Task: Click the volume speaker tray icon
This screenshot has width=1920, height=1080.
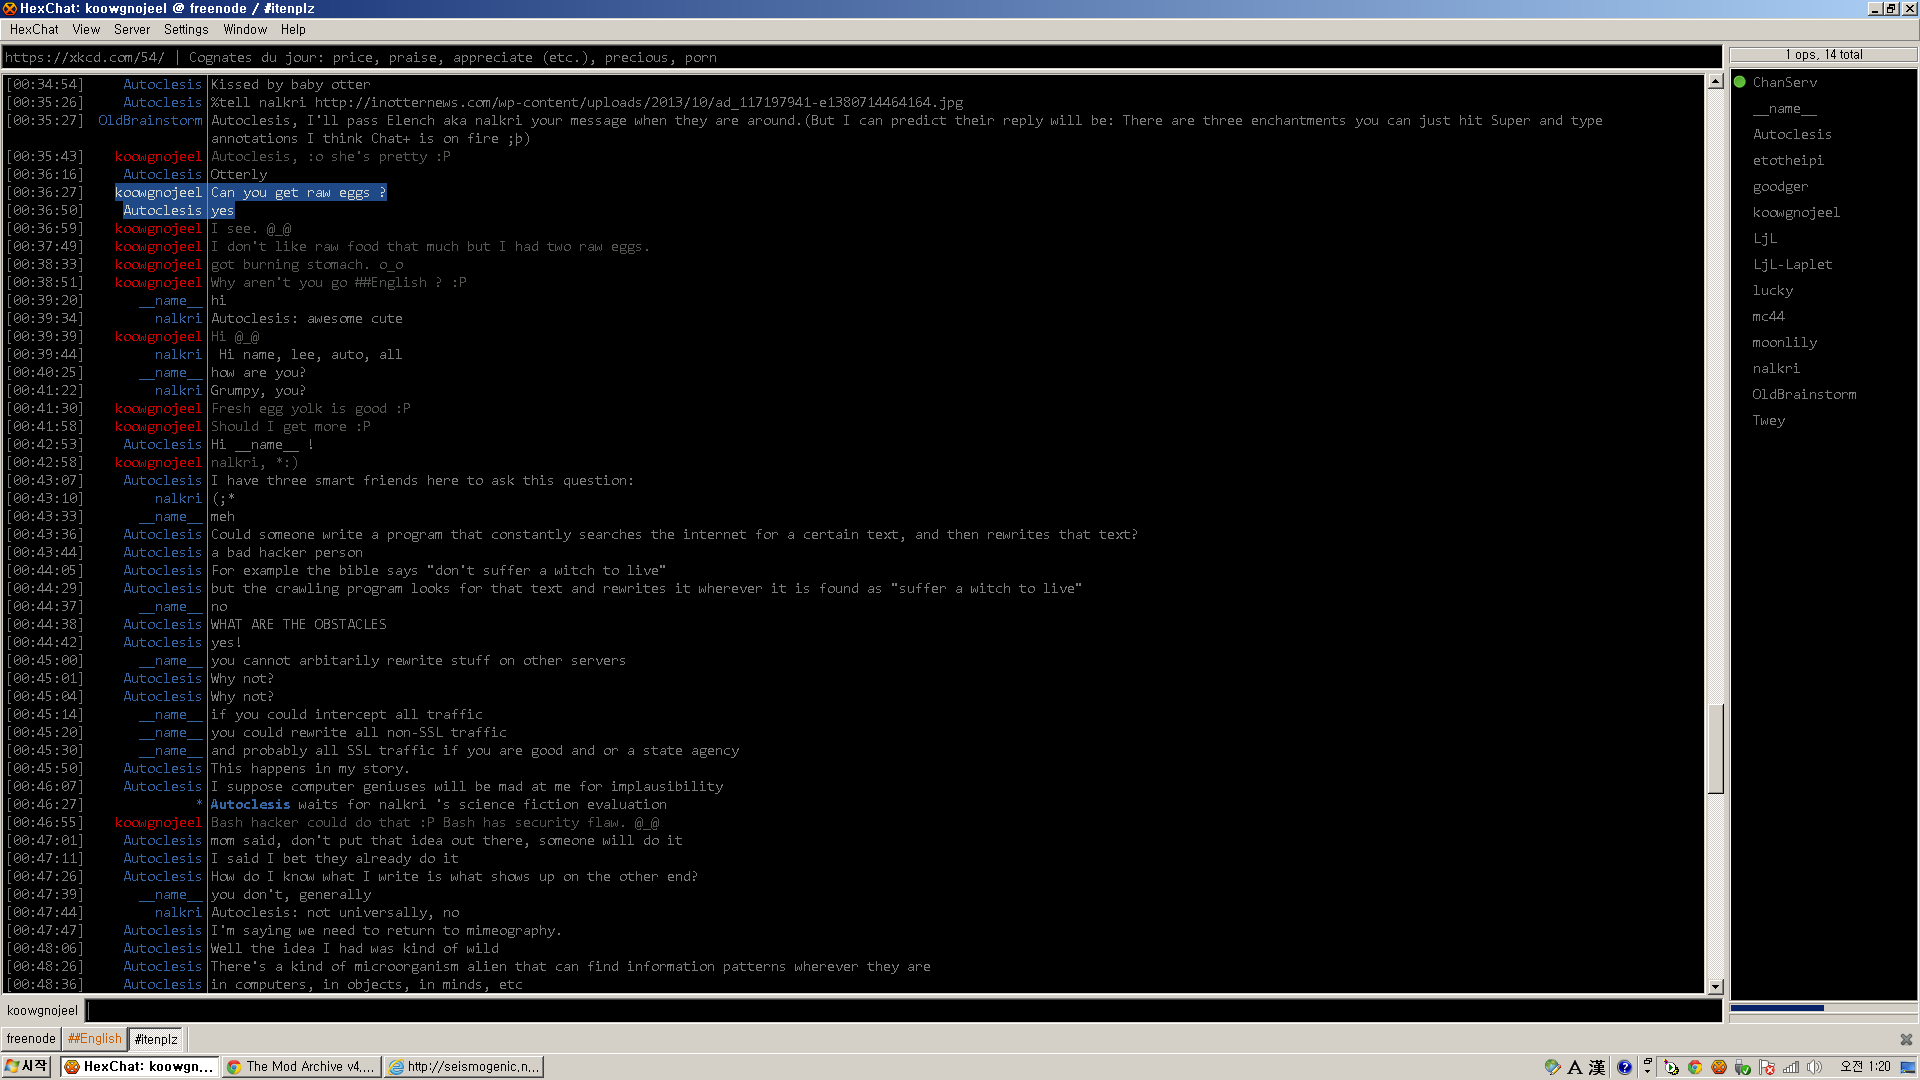Action: point(1814,1067)
